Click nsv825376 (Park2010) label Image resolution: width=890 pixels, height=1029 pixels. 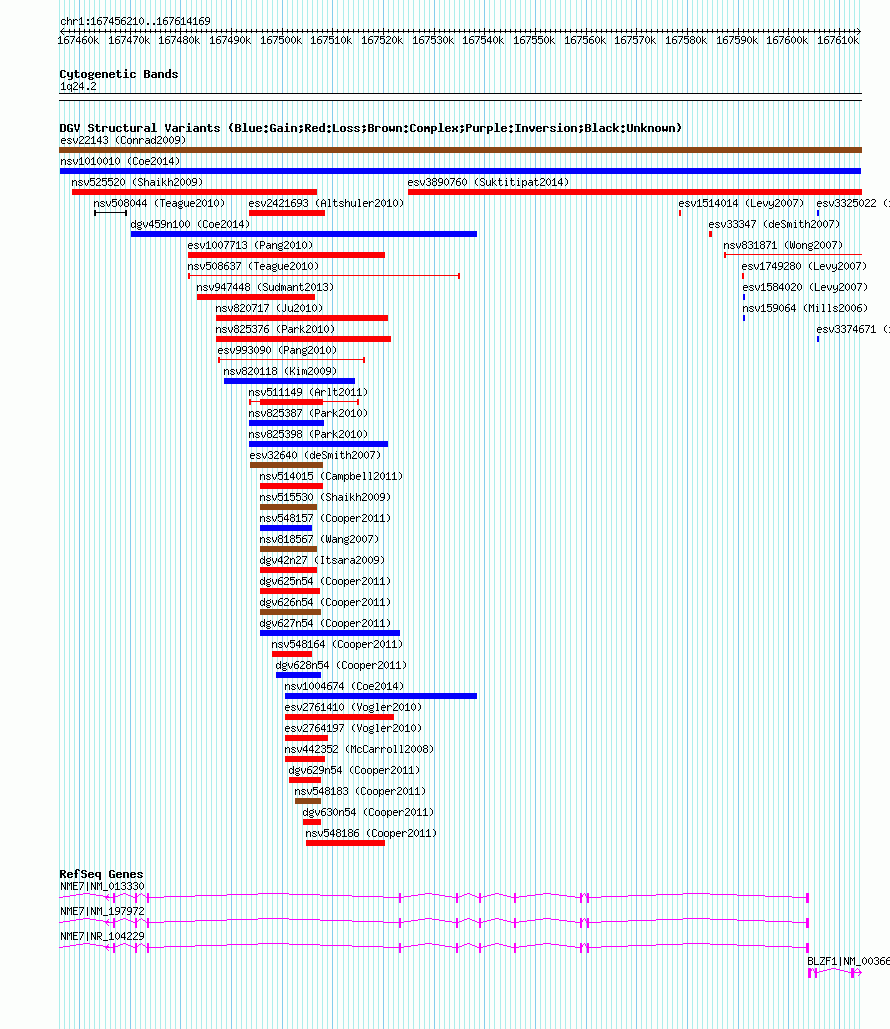click(x=275, y=329)
